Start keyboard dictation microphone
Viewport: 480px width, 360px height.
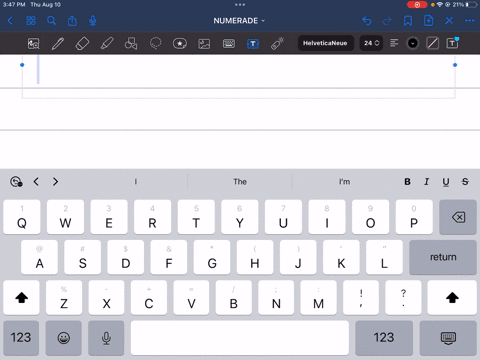tap(106, 338)
